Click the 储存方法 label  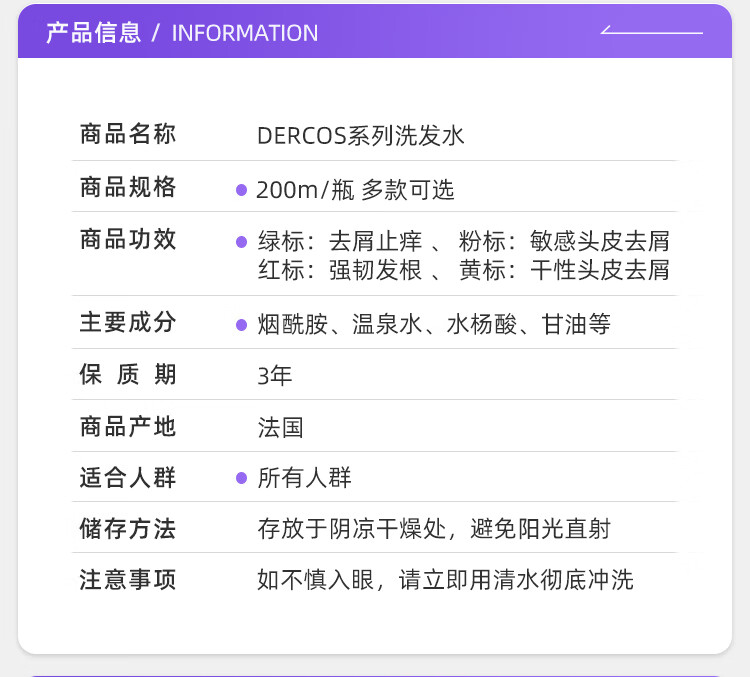(128, 529)
